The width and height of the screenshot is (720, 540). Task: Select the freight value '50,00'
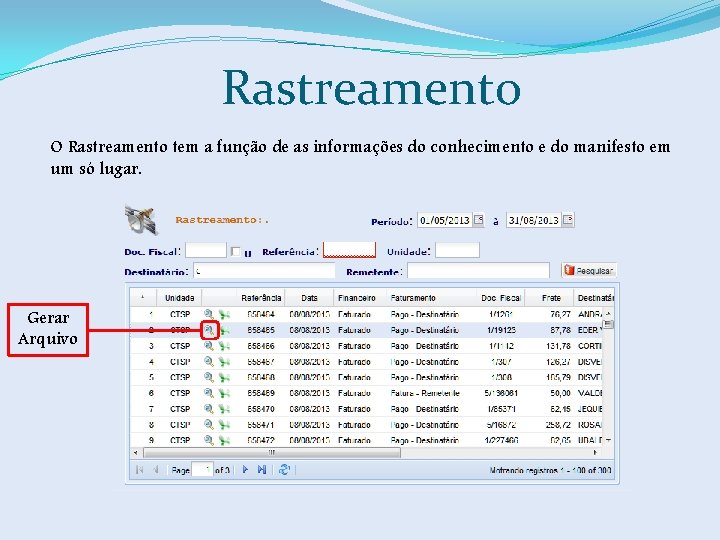(560, 393)
